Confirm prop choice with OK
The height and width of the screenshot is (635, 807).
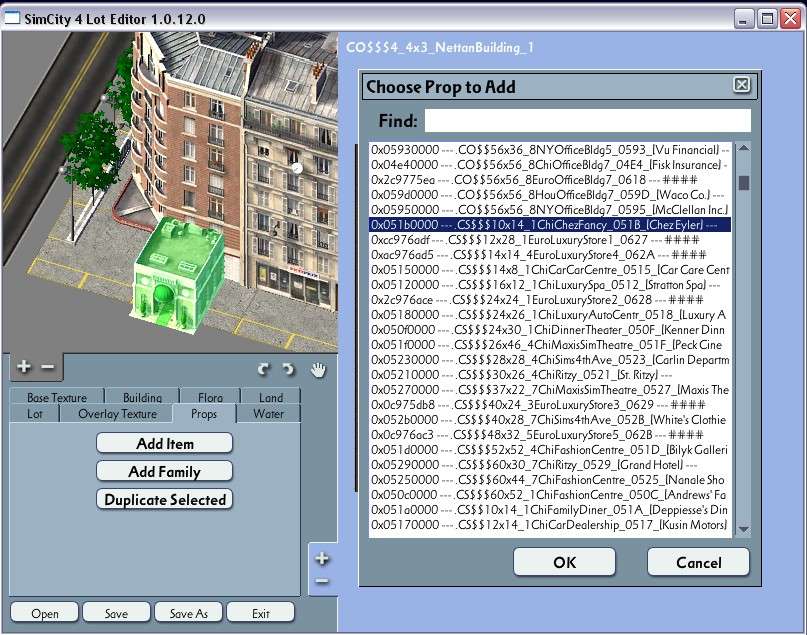click(564, 562)
